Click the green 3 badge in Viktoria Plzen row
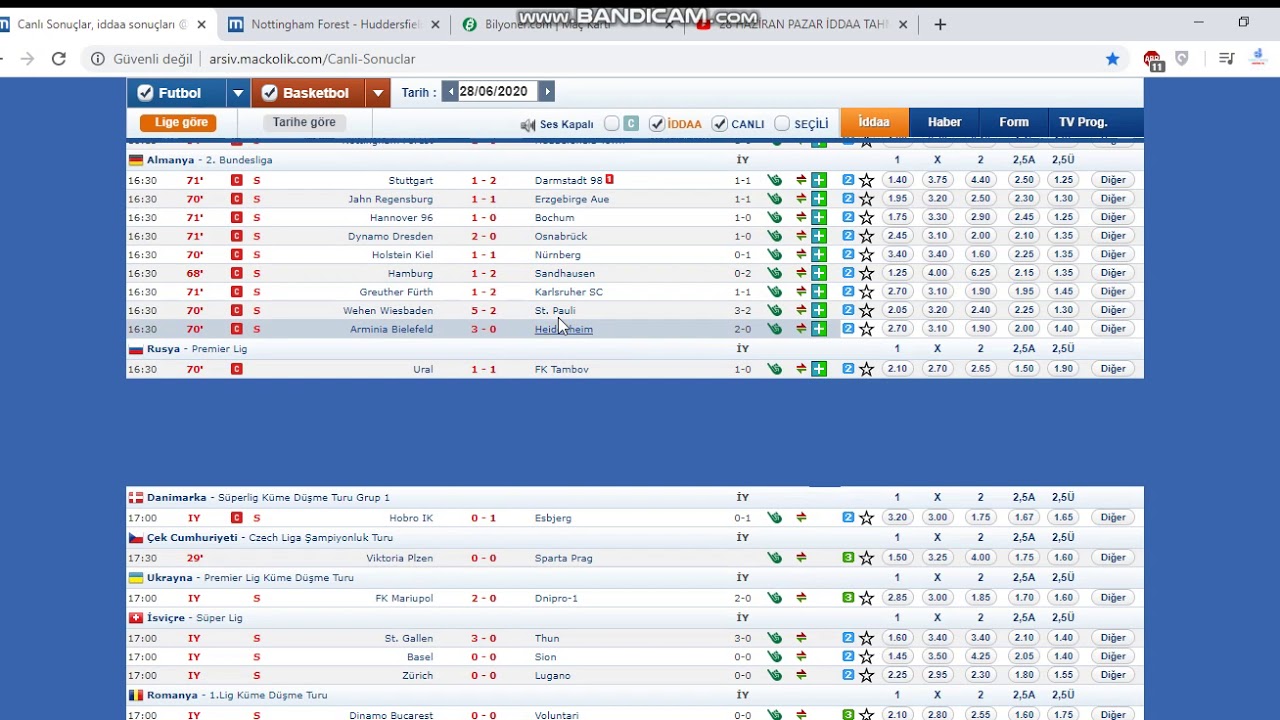Image resolution: width=1280 pixels, height=720 pixels. (x=848, y=557)
